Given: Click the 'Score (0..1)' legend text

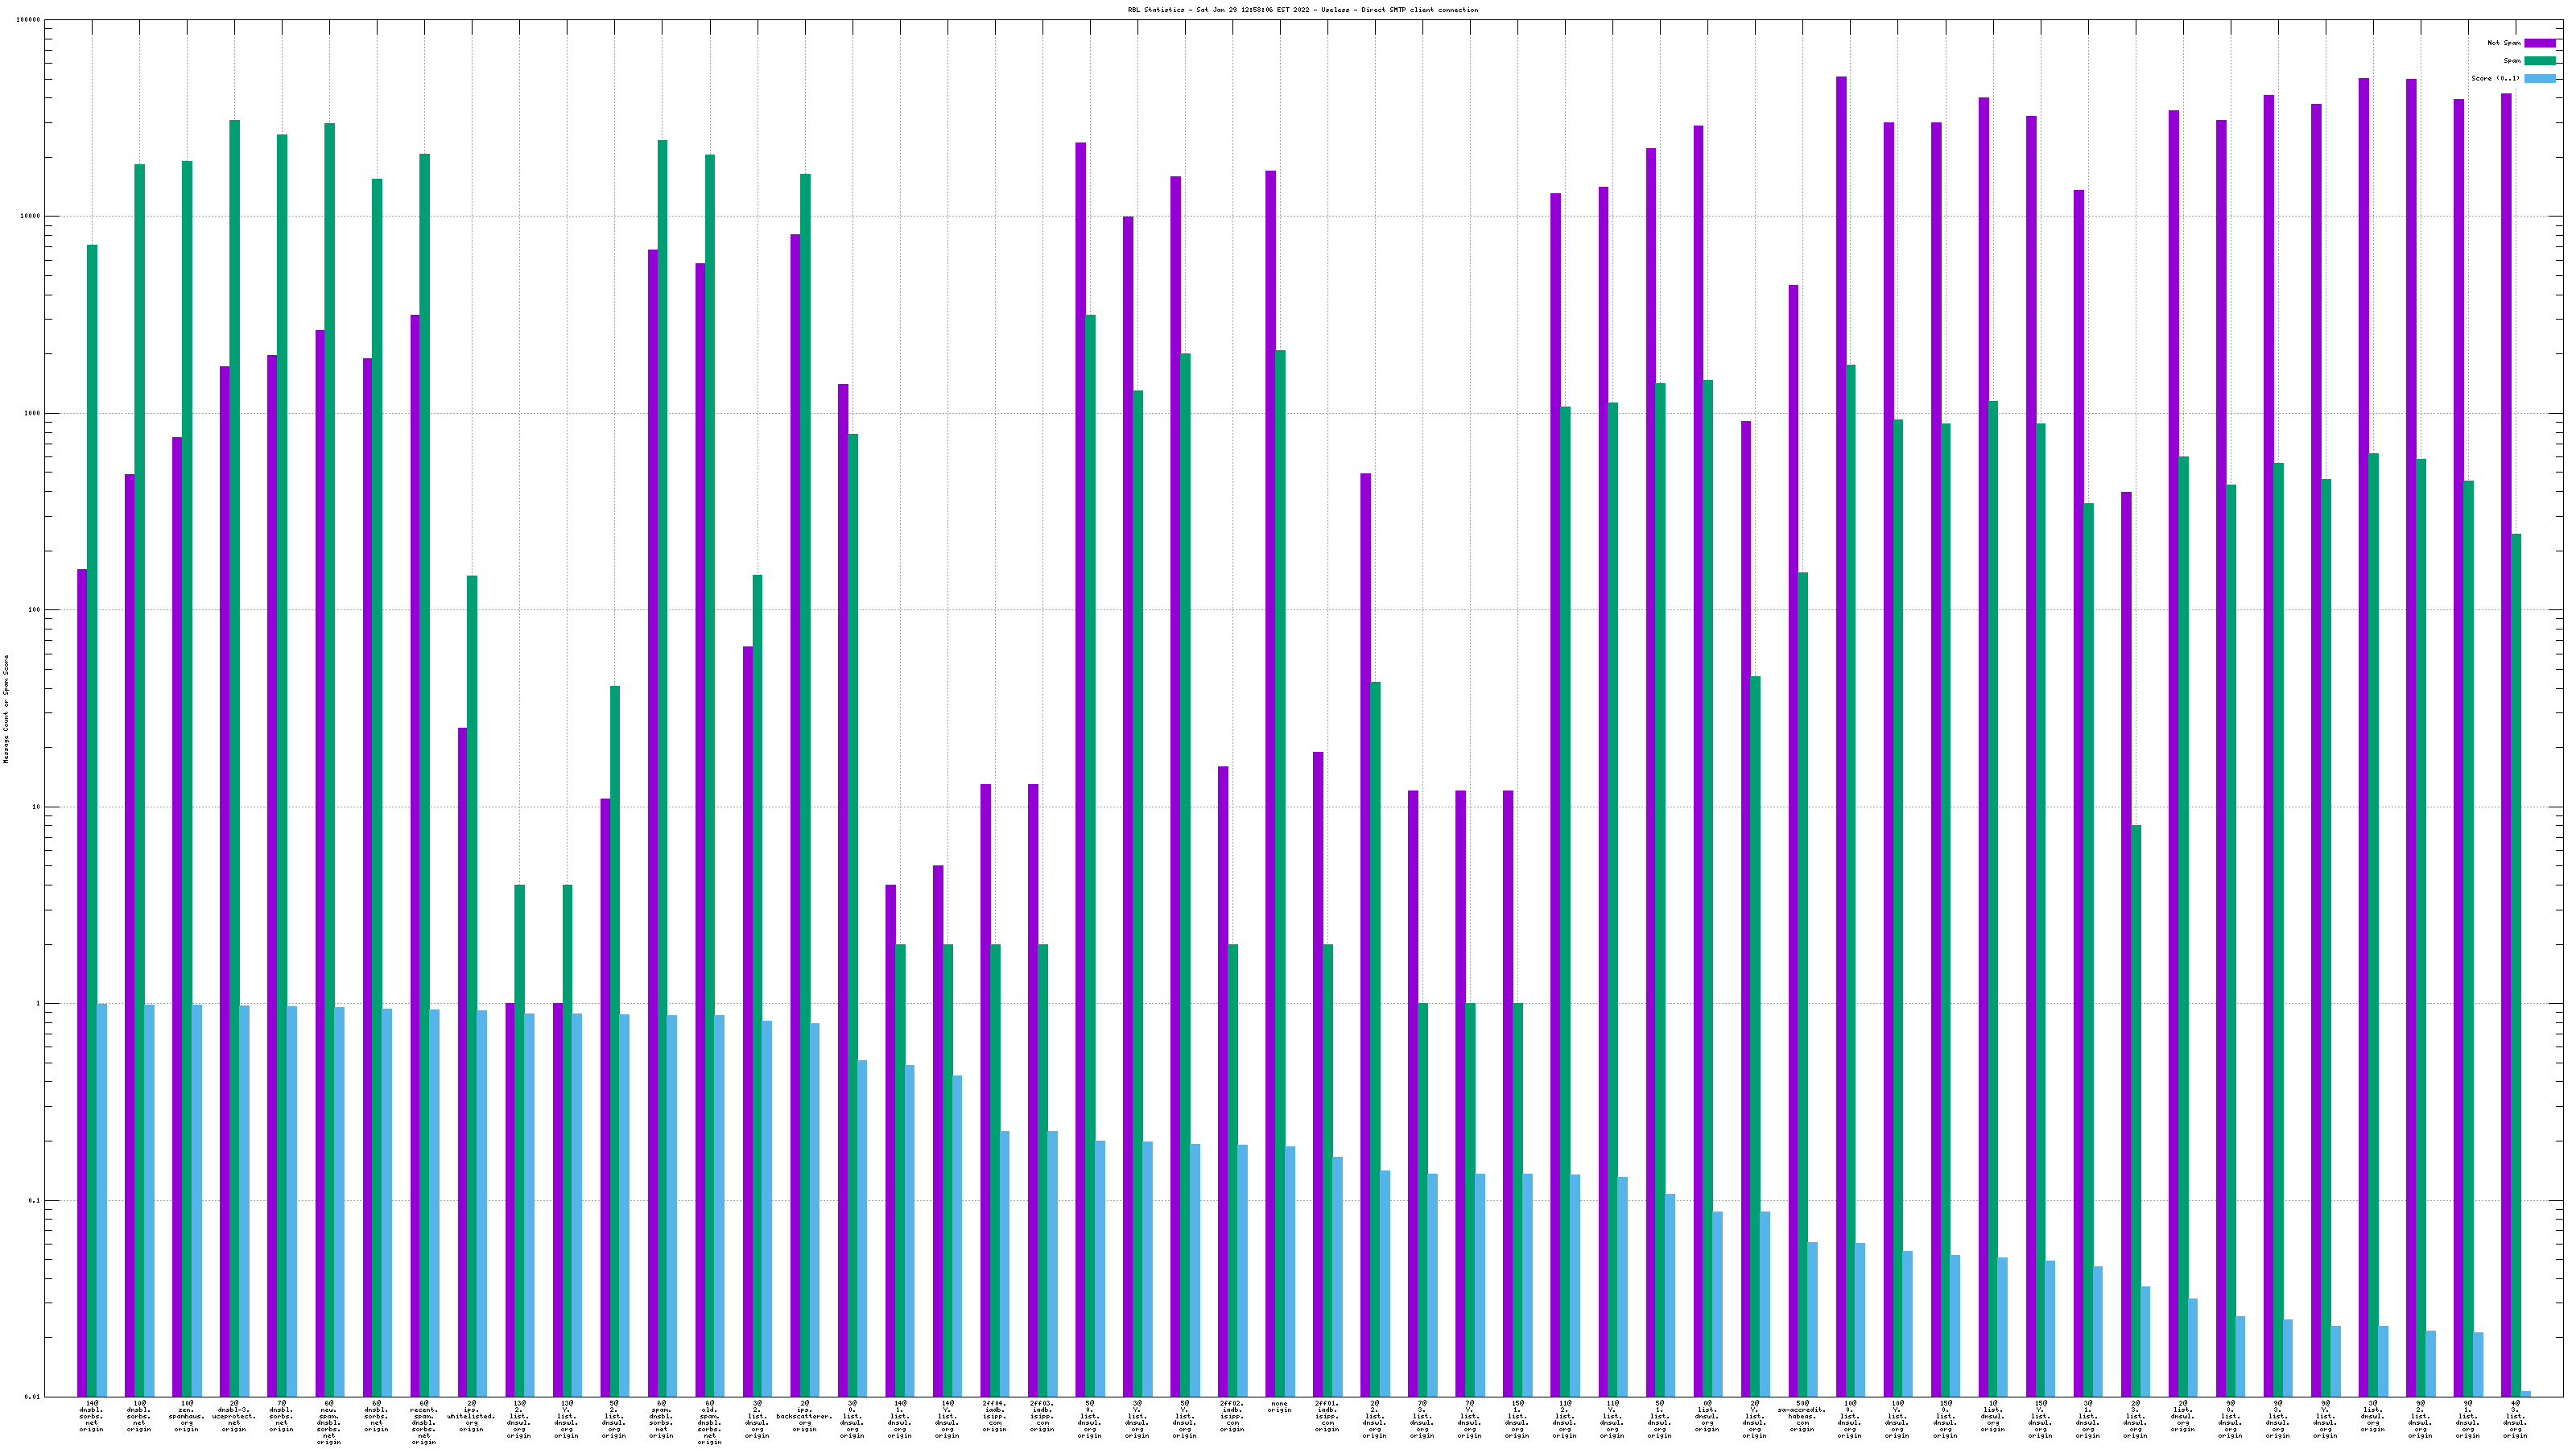Looking at the screenshot, I should click(x=2495, y=78).
